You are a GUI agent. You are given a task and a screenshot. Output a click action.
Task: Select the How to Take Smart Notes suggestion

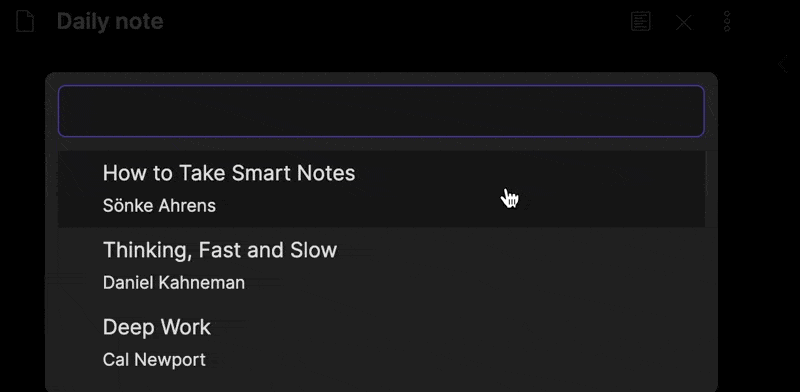pos(381,189)
